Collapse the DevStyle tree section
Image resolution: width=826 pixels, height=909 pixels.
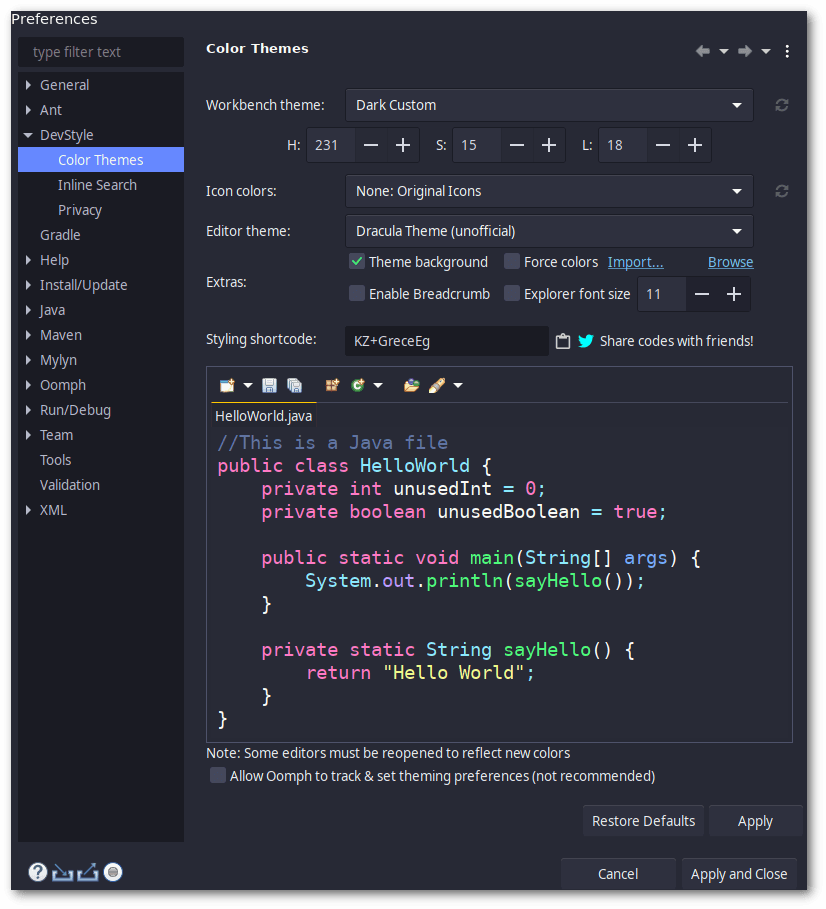27,134
